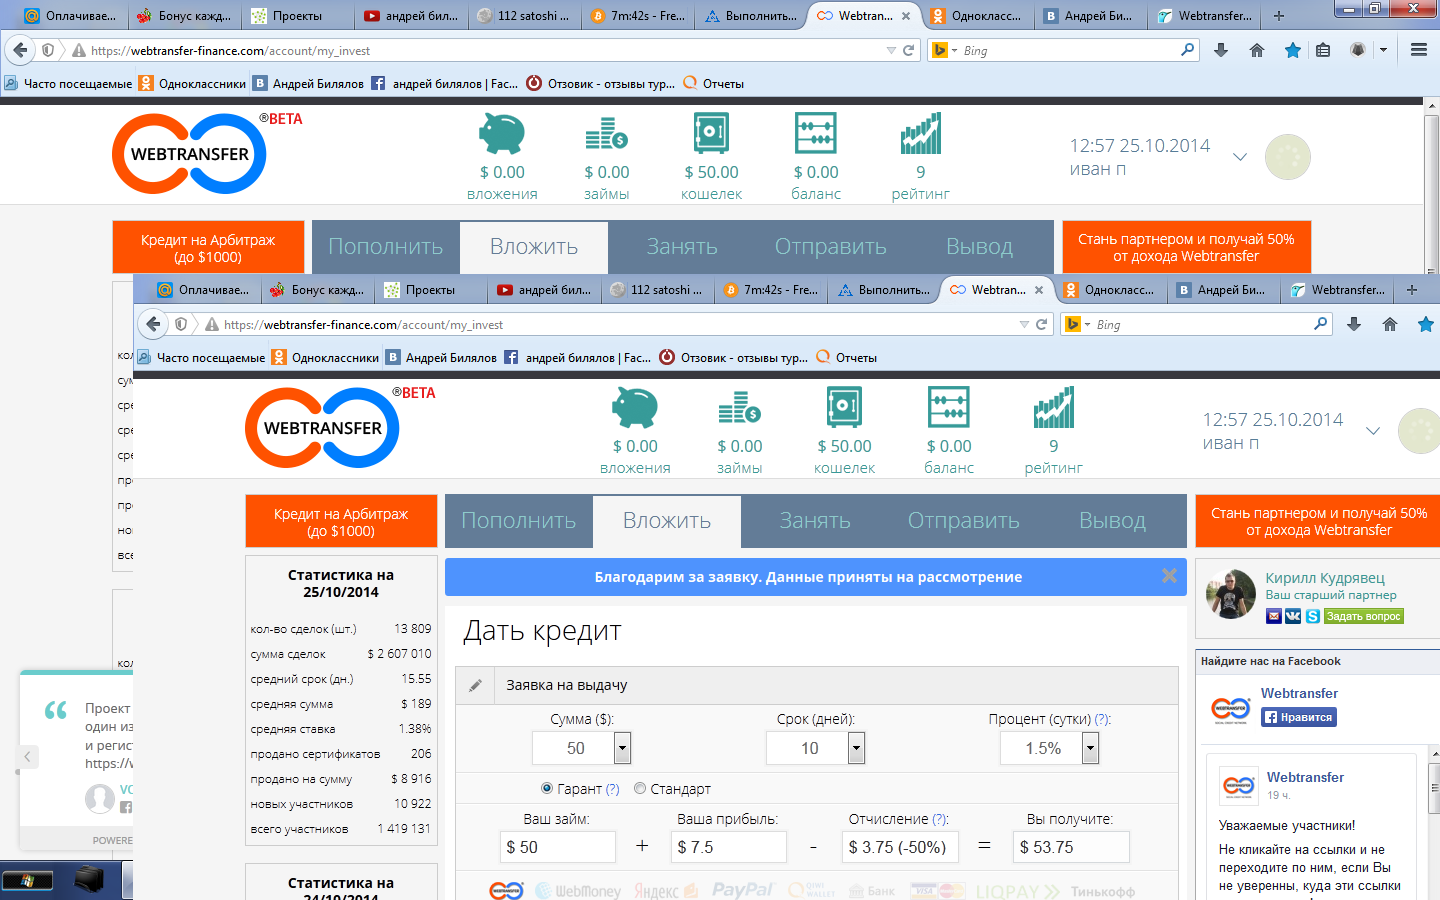Open рейтинг chart icon in background page
The image size is (1440, 900).
[x=921, y=133]
